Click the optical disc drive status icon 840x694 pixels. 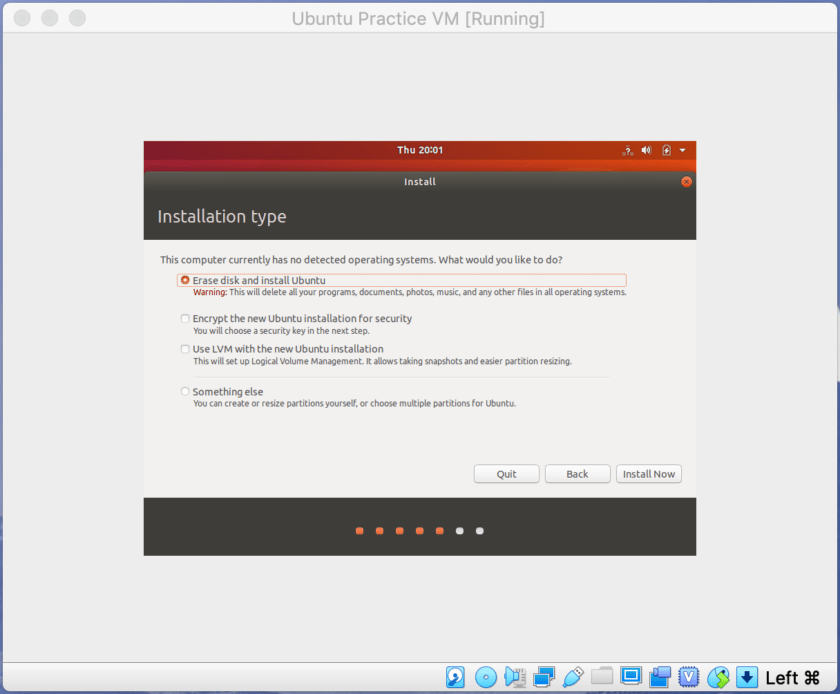[486, 677]
